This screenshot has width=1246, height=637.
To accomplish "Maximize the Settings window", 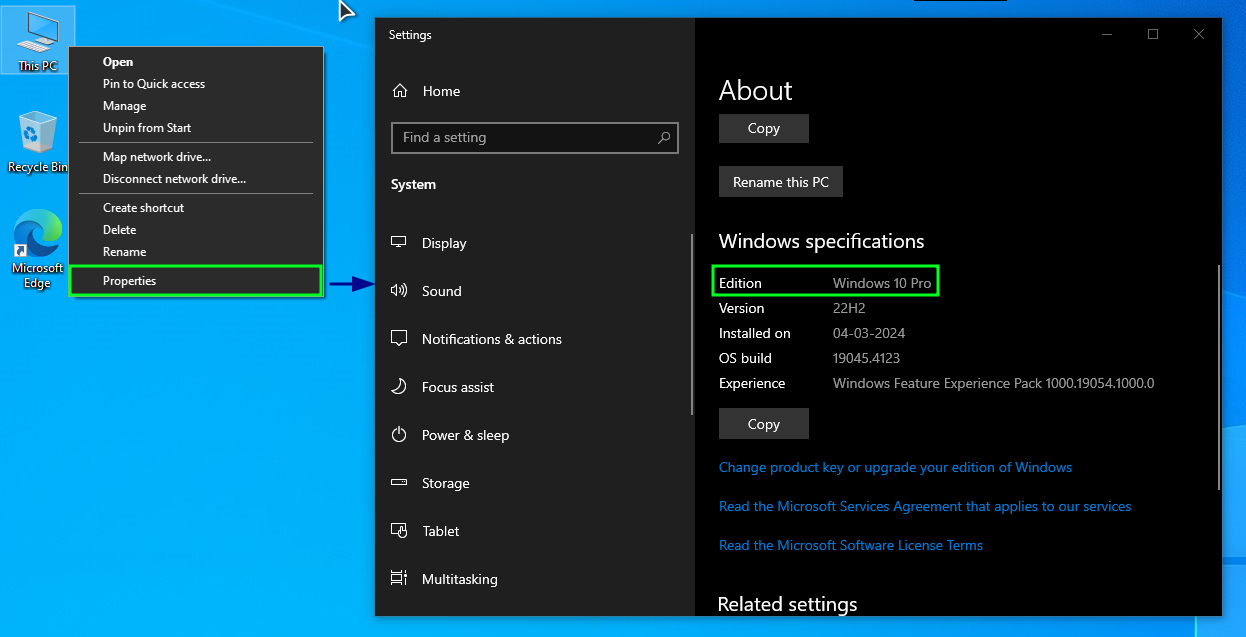I will [x=1153, y=34].
